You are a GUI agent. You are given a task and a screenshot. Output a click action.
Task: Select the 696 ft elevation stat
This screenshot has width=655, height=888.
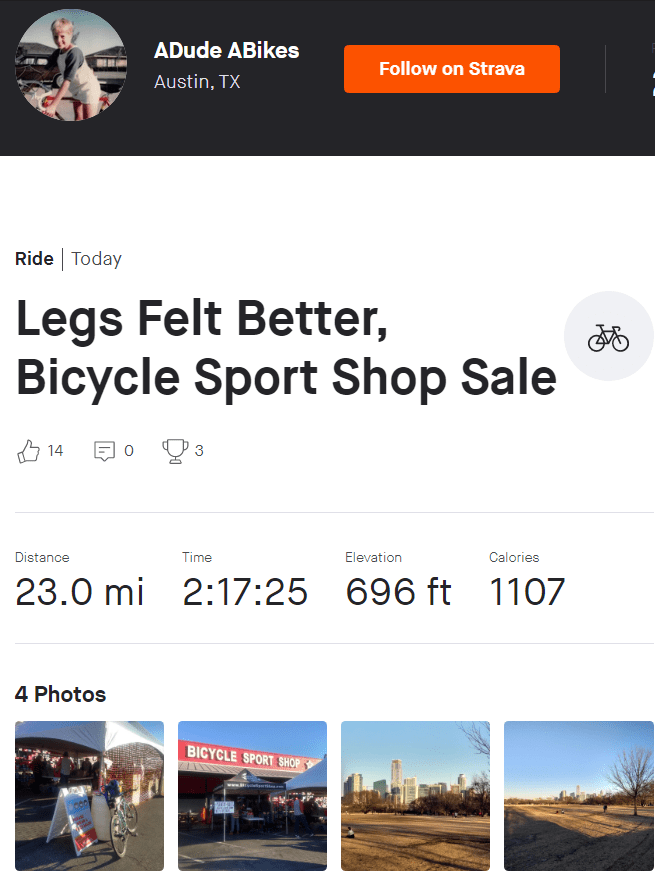tap(398, 592)
